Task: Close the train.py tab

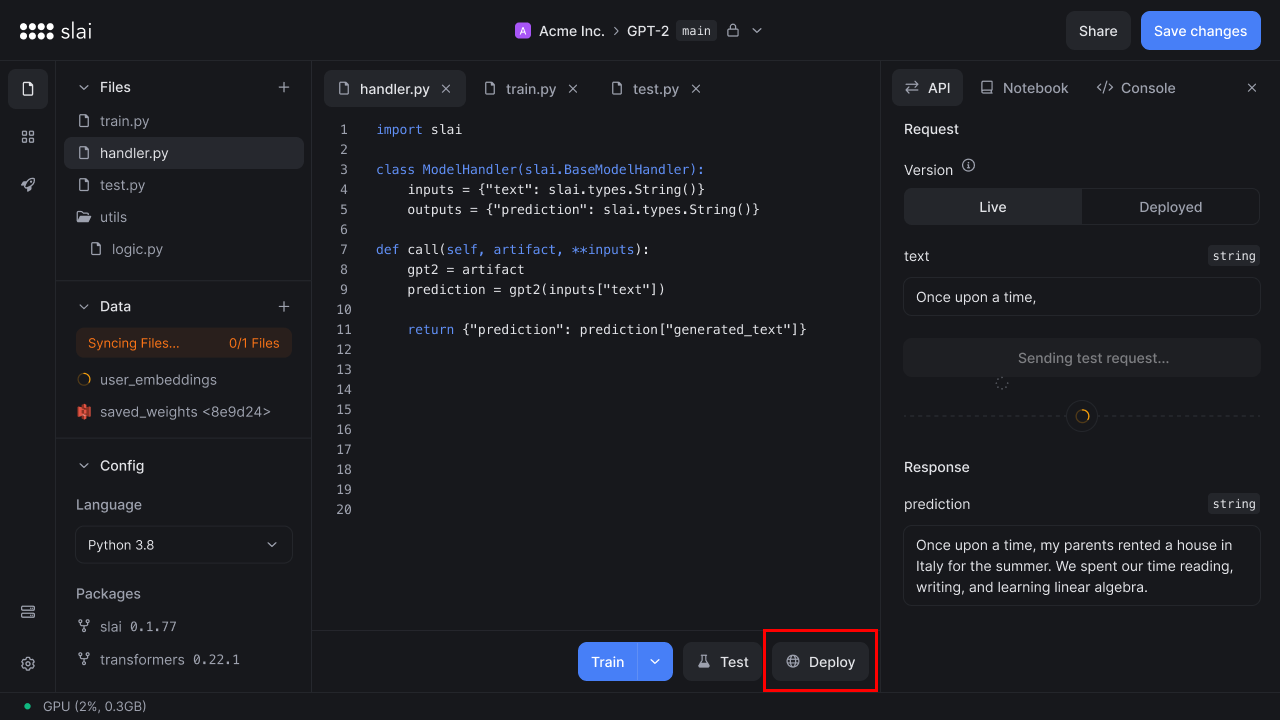Action: tap(573, 89)
